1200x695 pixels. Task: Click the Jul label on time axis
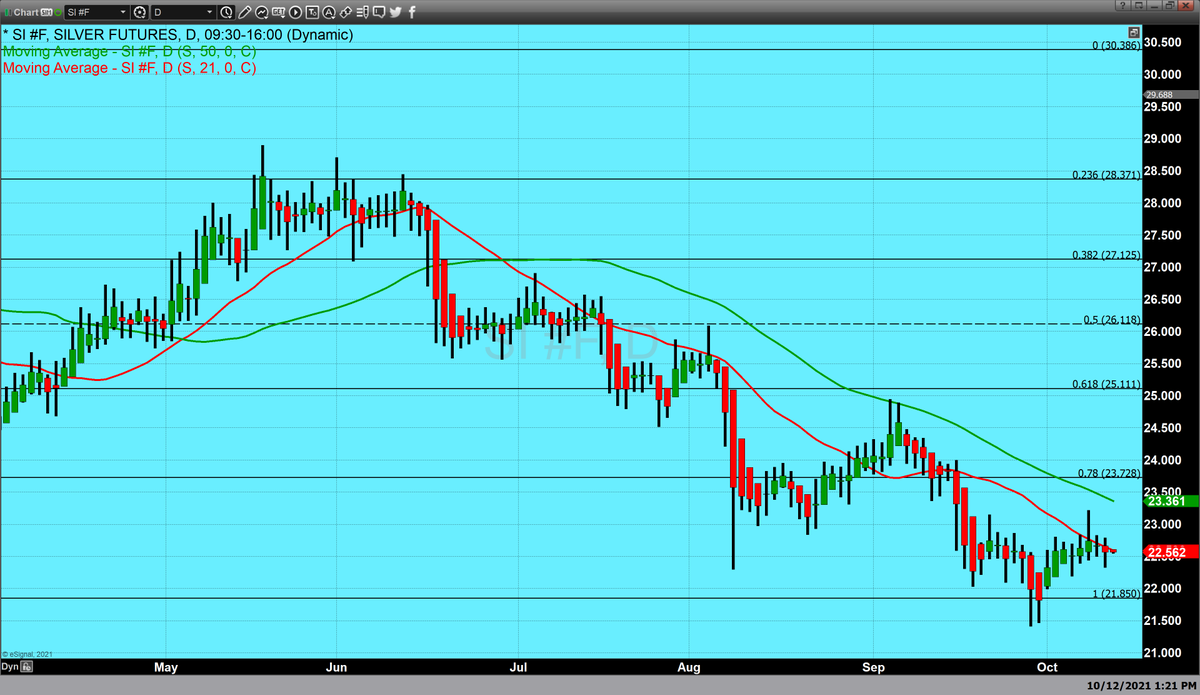(x=519, y=665)
